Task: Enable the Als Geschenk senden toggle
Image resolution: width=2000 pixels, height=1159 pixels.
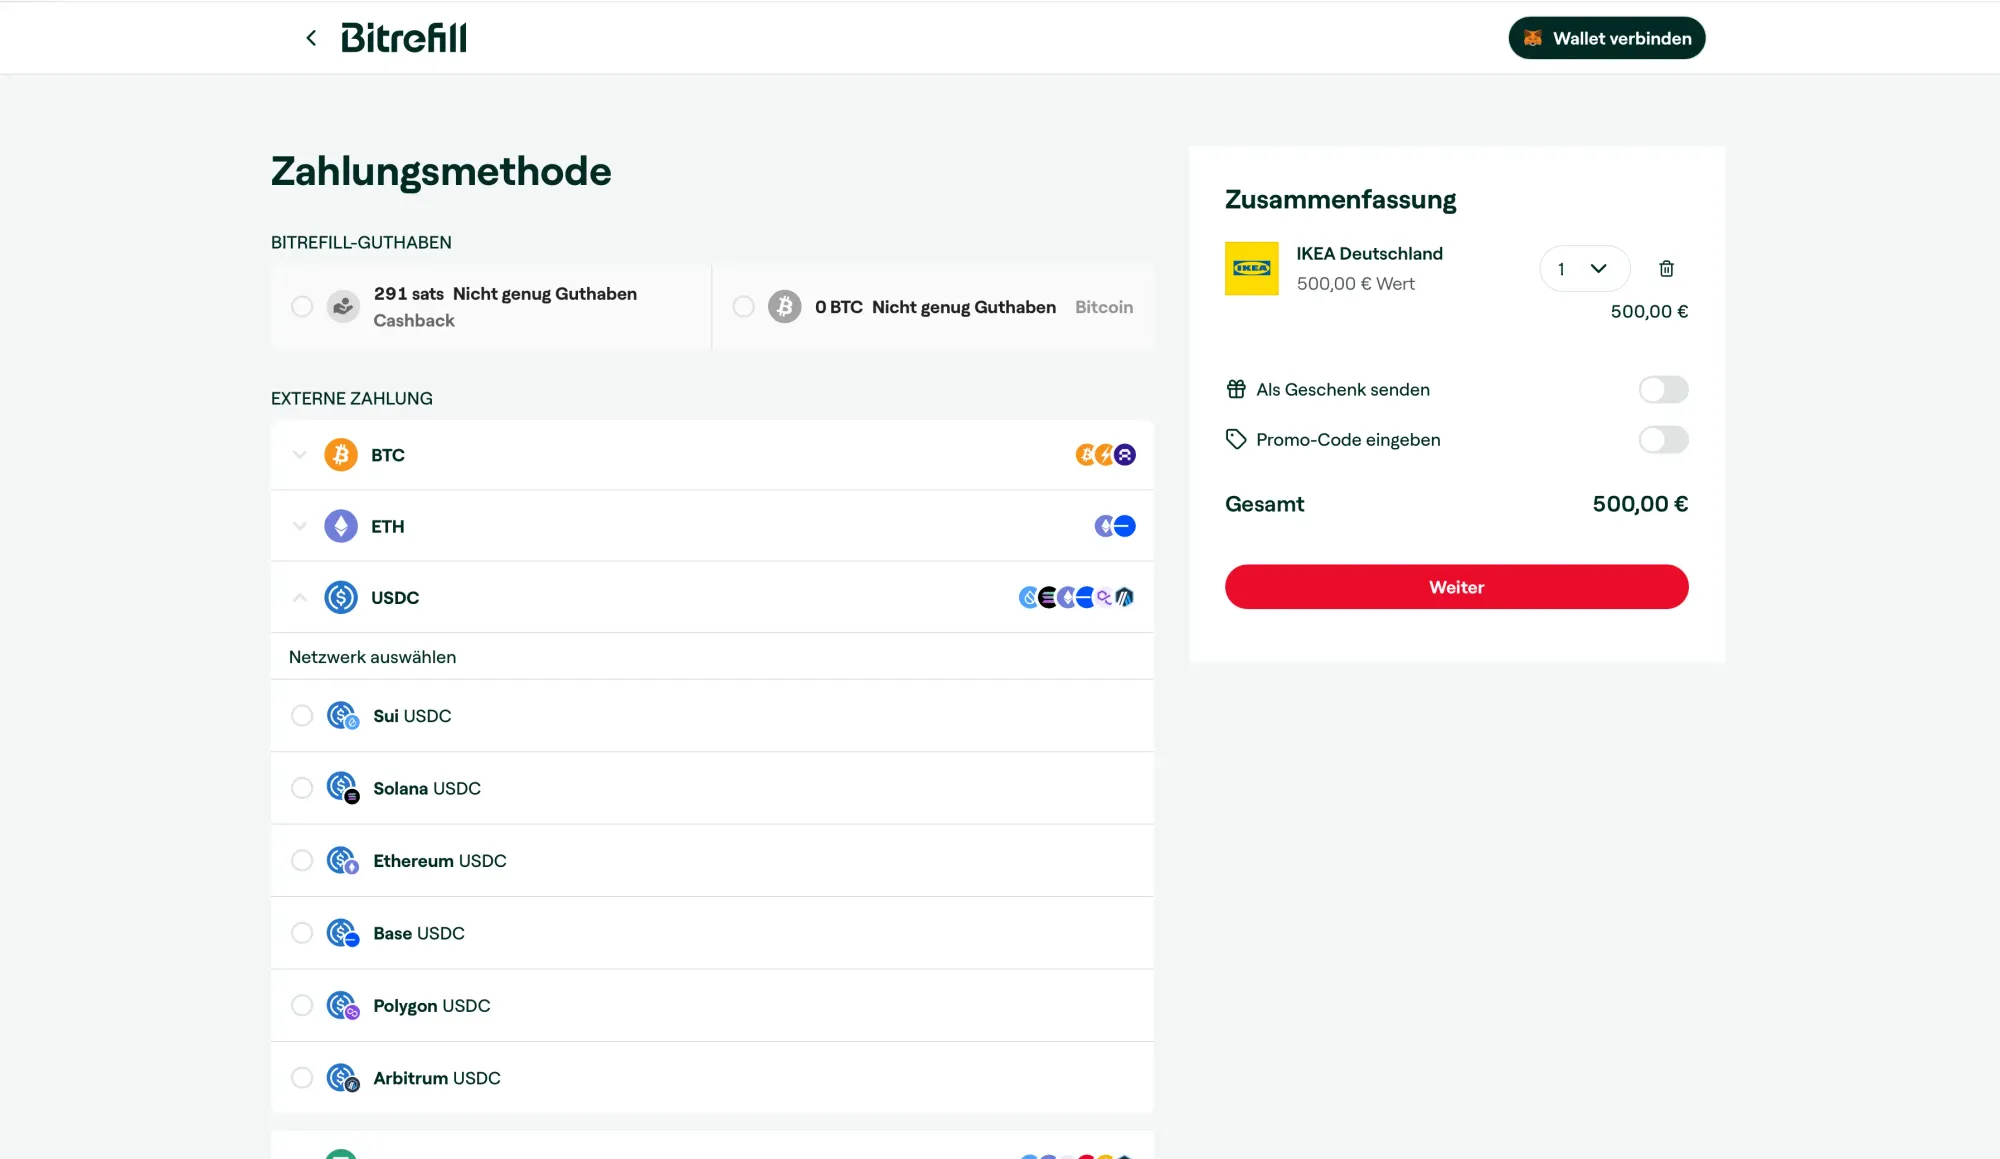Action: [1664, 389]
